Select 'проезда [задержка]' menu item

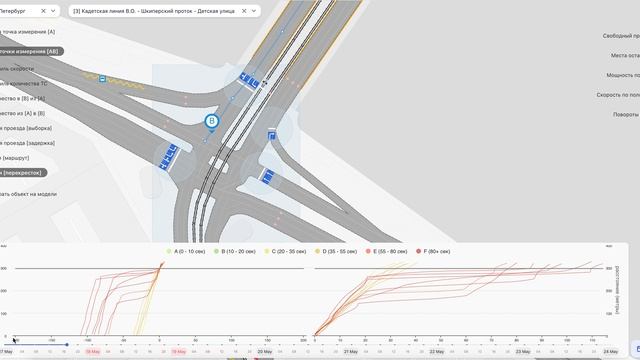(x=27, y=143)
